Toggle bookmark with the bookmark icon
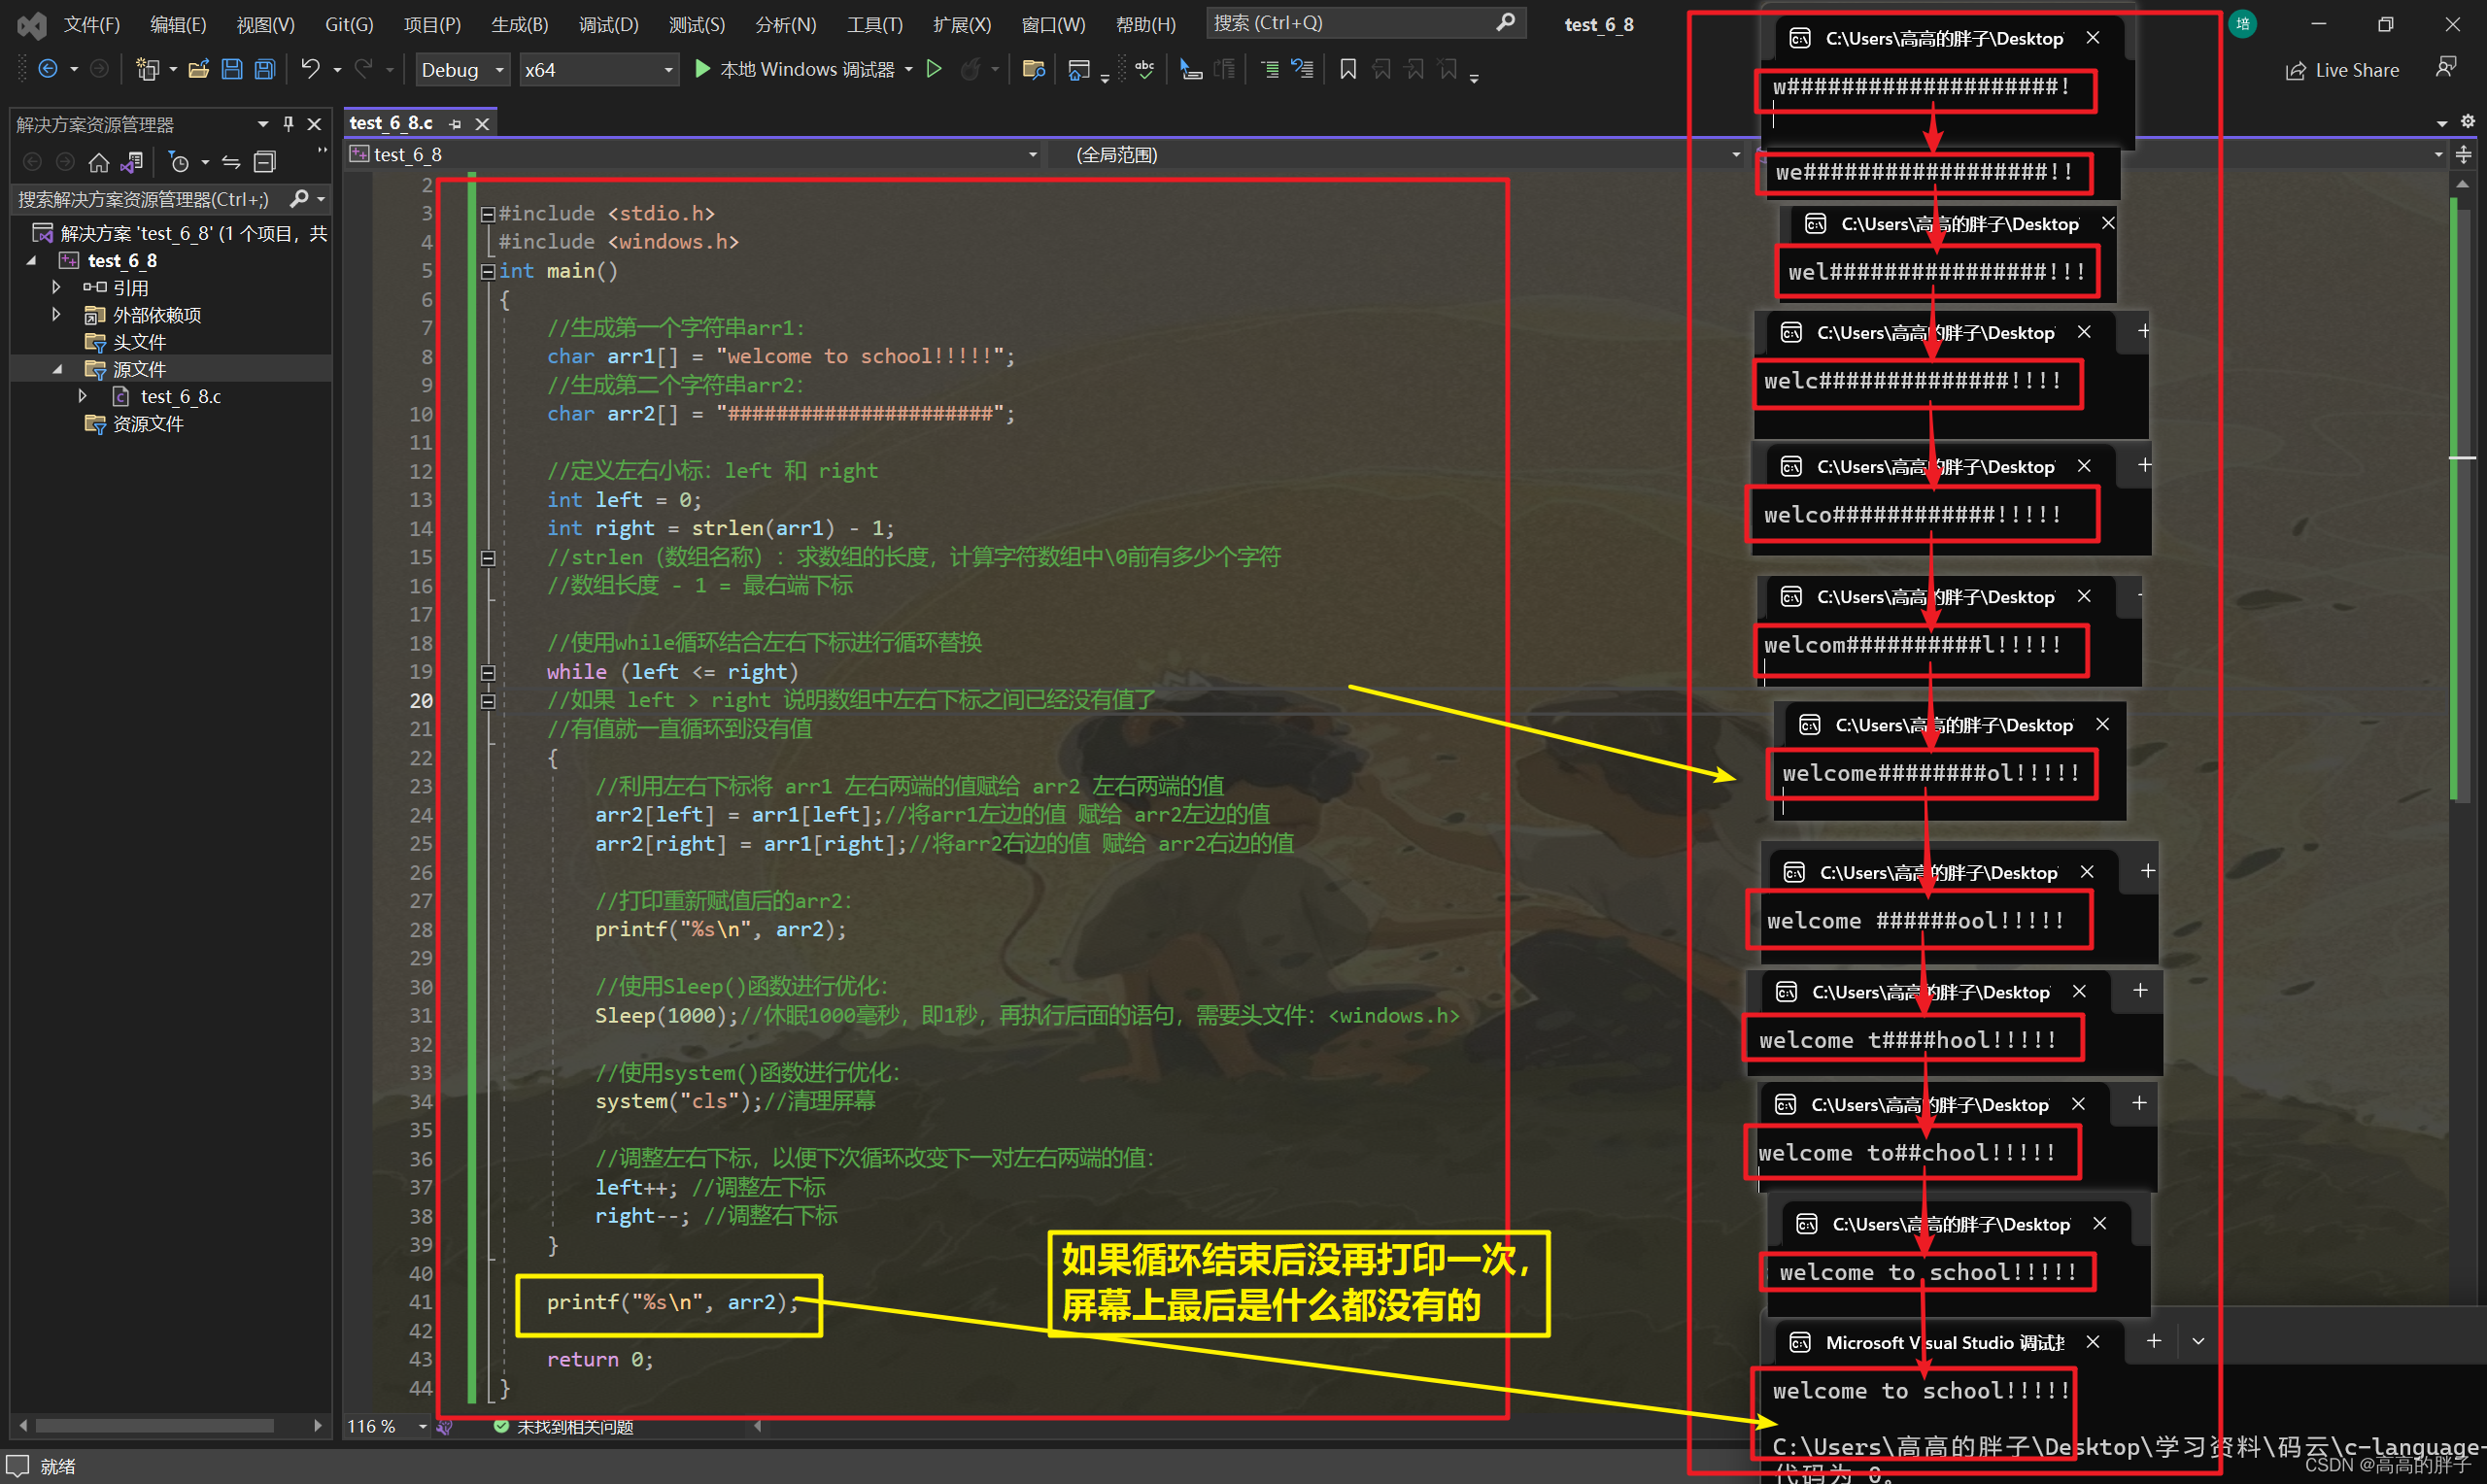This screenshot has width=2487, height=1484. point(1348,69)
